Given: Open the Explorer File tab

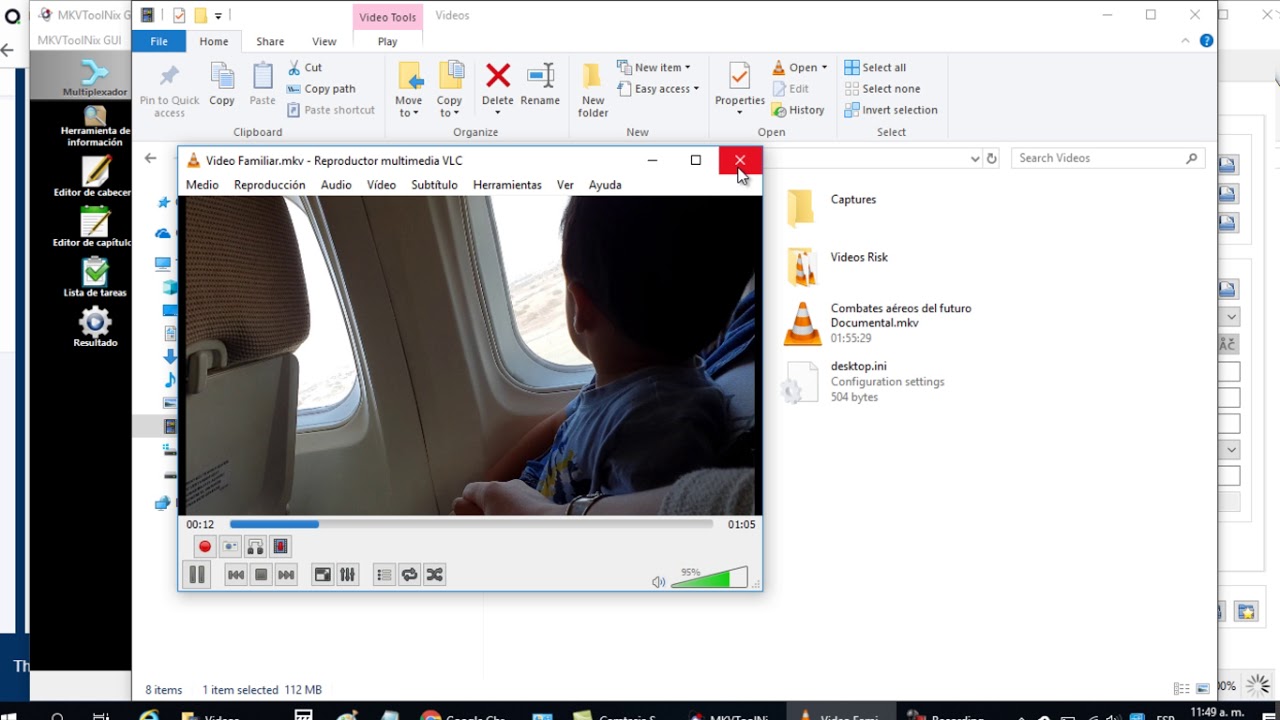Looking at the screenshot, I should coord(159,41).
